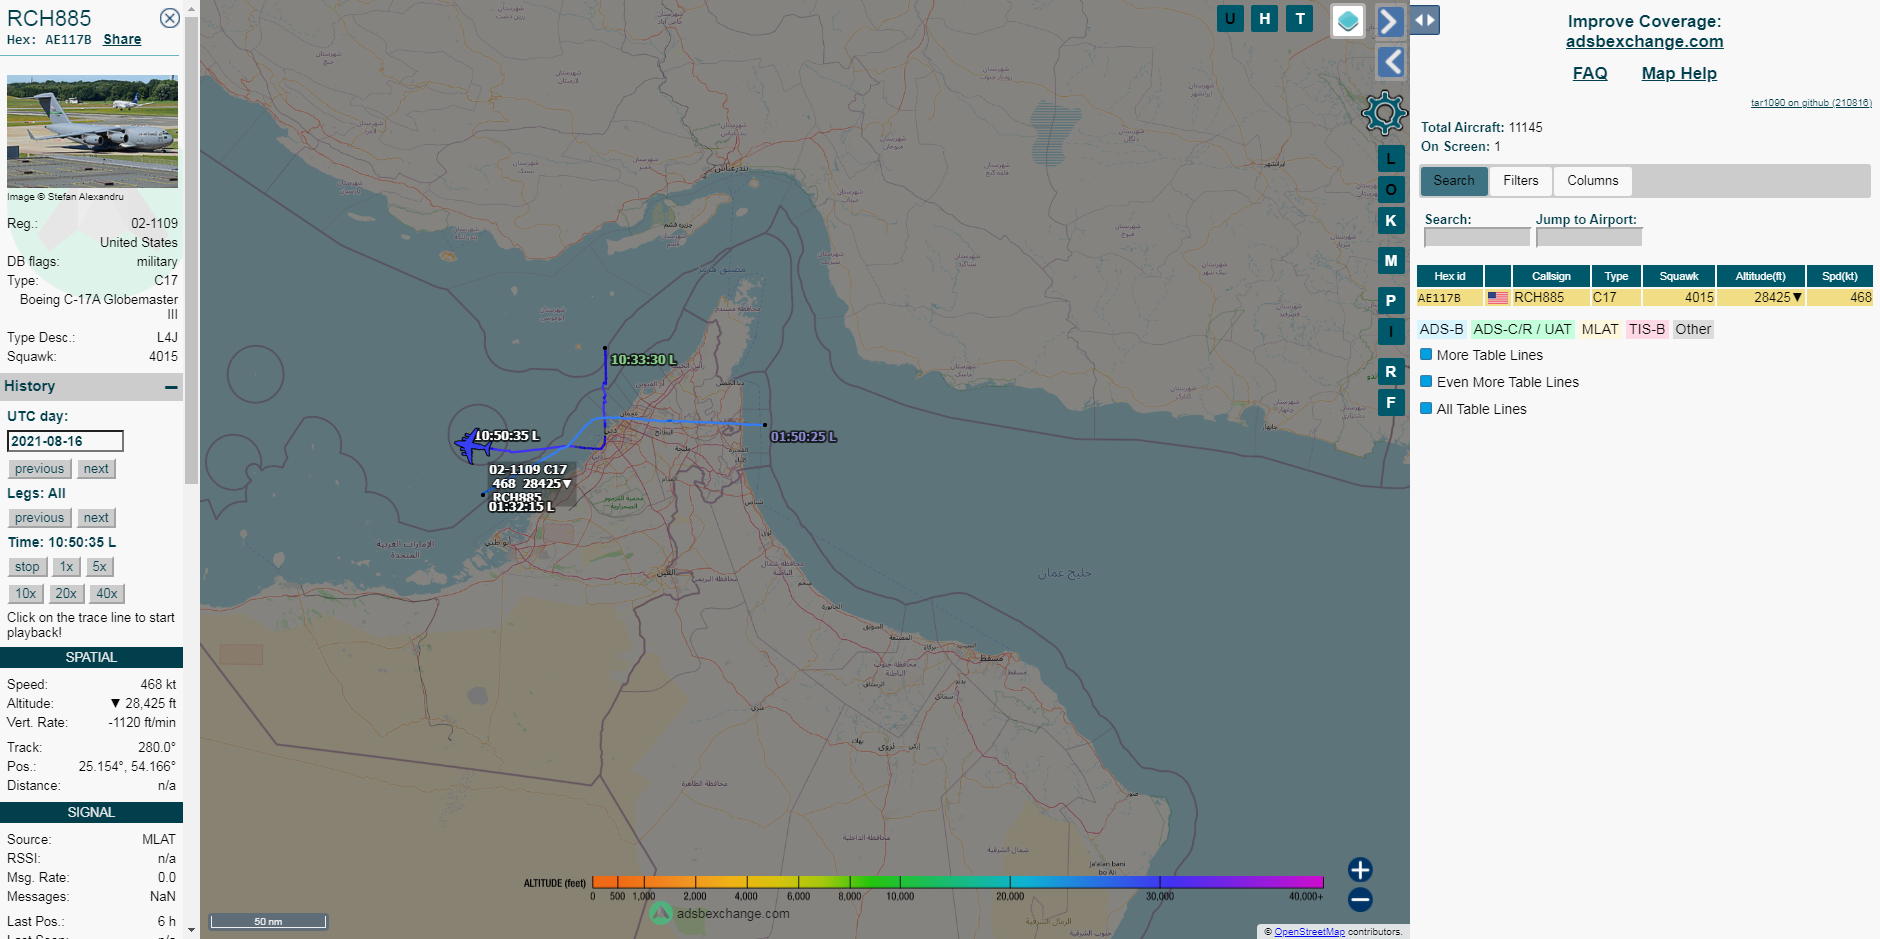Focus the Jump to Airport field
This screenshot has width=1880, height=939.
coord(1589,237)
